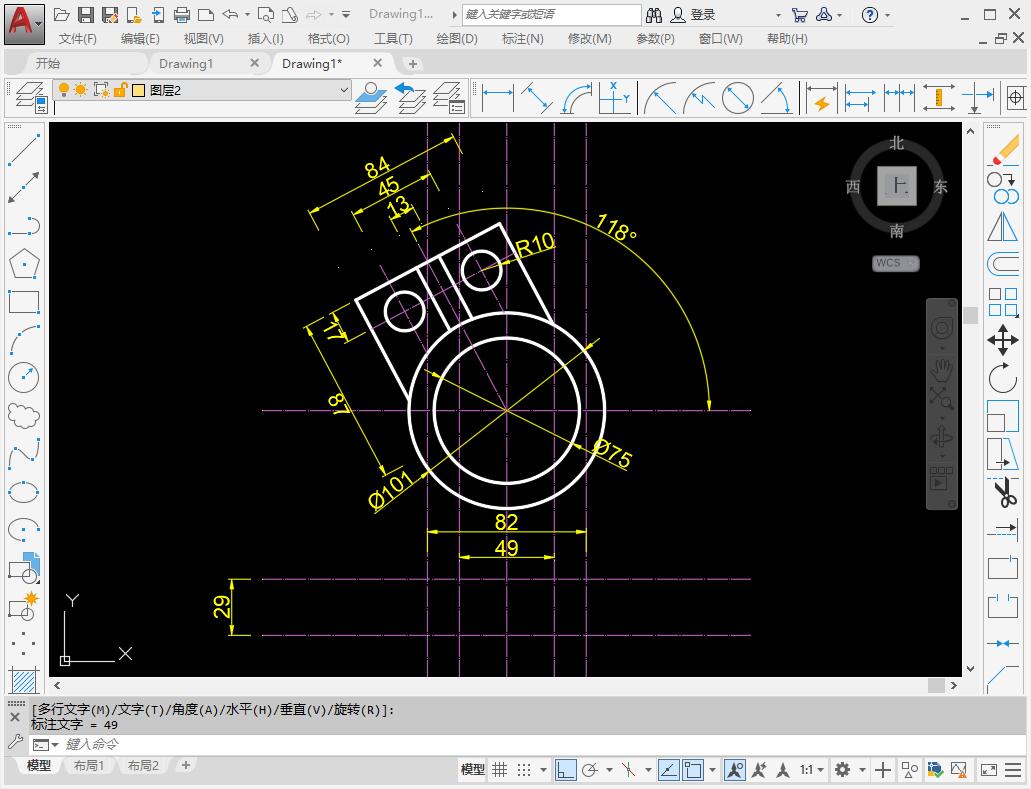The width and height of the screenshot is (1031, 789).
Task: Unlock layer 图层2 via its padlock icon
Action: tap(119, 92)
